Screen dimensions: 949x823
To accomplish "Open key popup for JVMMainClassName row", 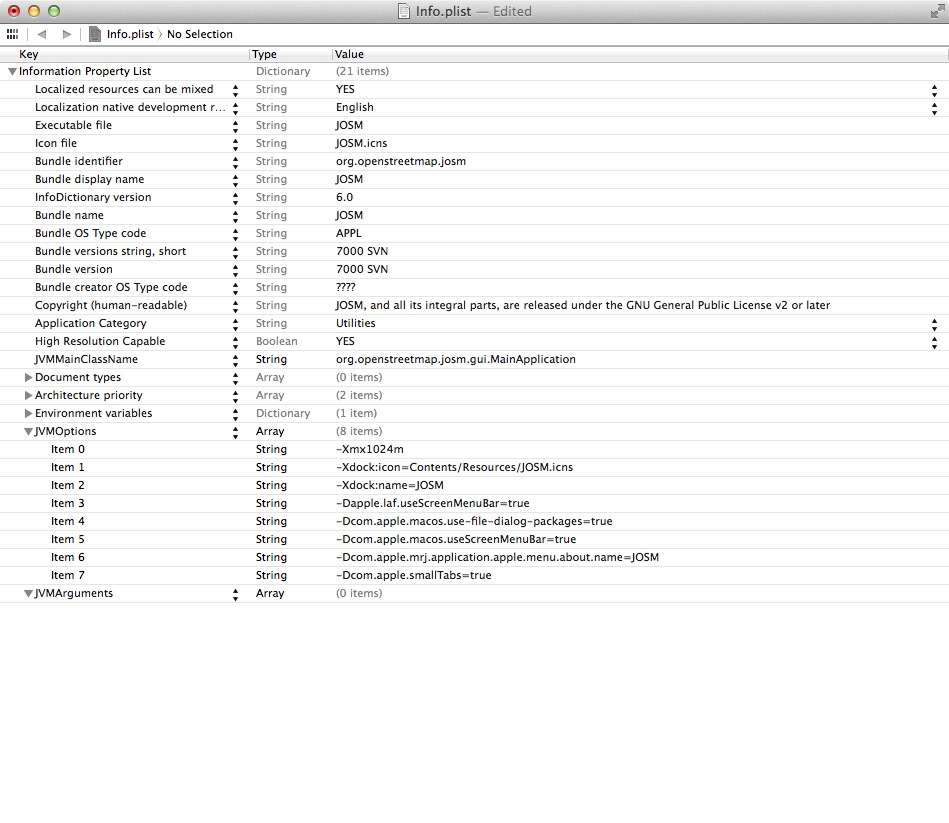I will click(235, 360).
